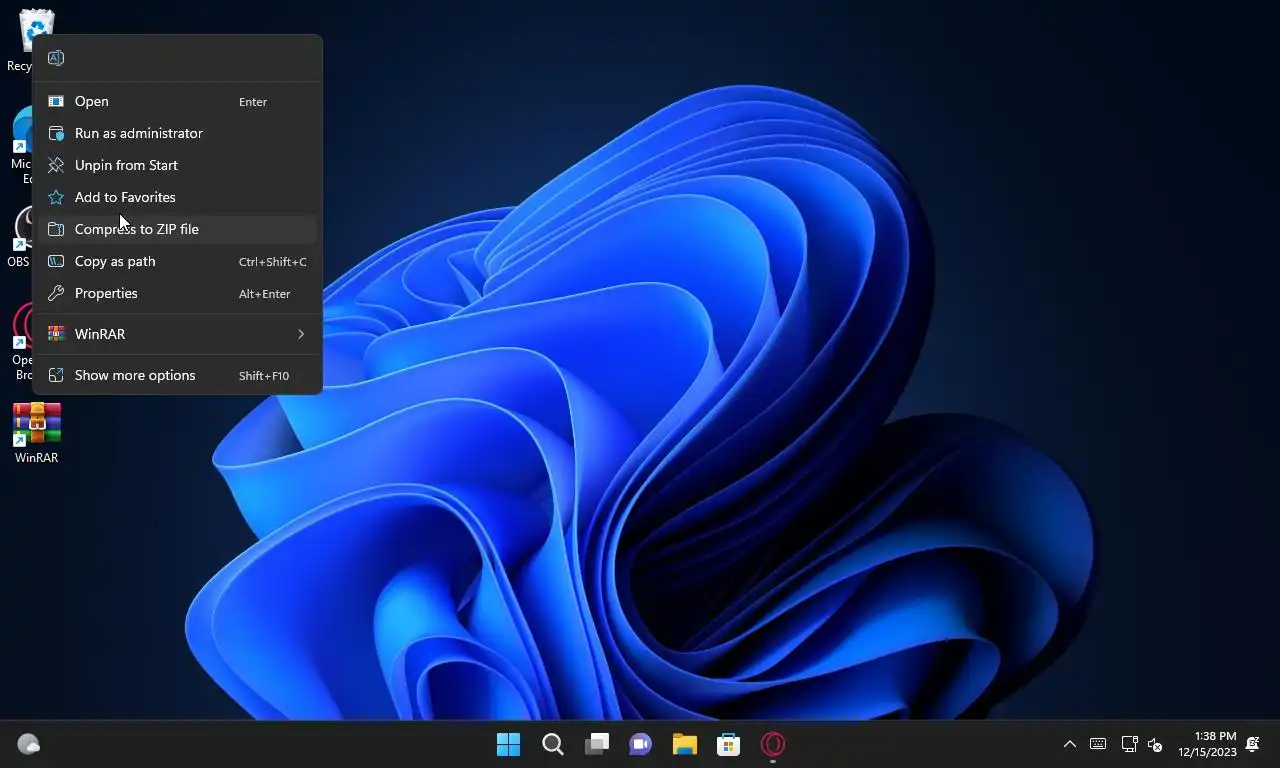Click the muted volume tray icon
This screenshot has height=768, width=1280.
1155,744
